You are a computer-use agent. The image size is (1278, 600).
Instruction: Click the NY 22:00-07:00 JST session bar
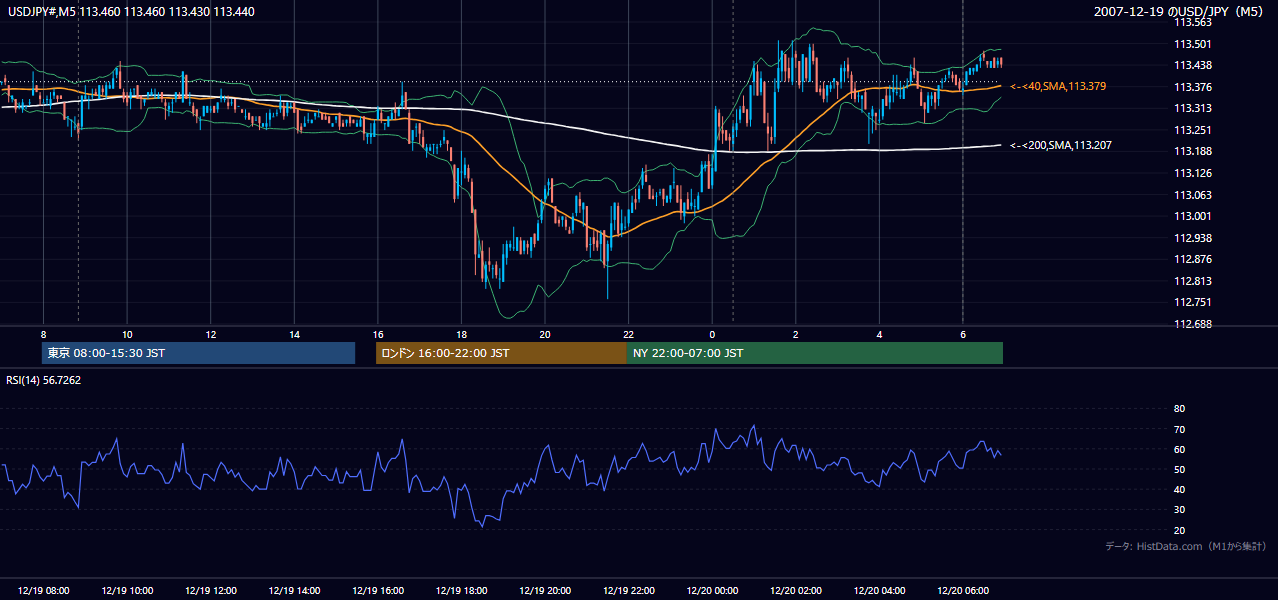pos(815,353)
